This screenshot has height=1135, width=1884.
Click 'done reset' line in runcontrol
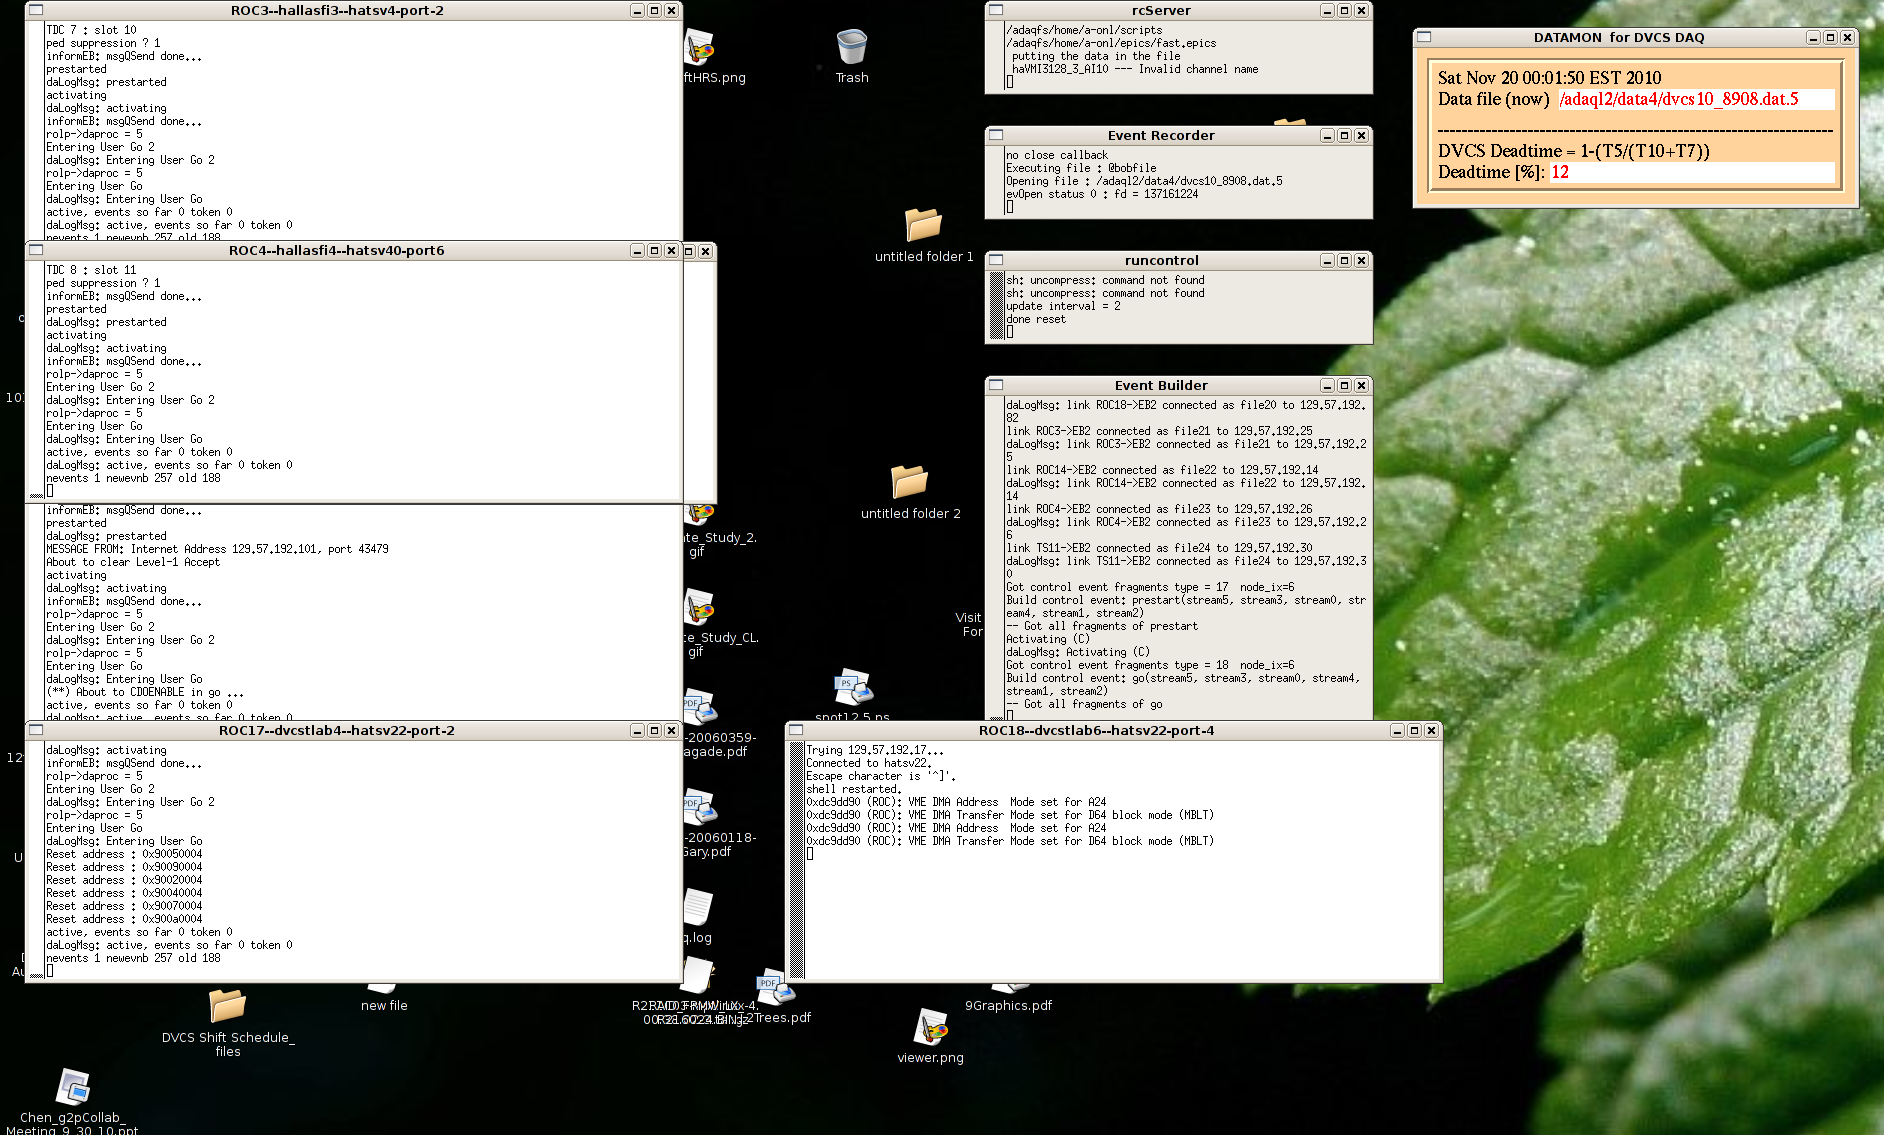coord(1036,319)
